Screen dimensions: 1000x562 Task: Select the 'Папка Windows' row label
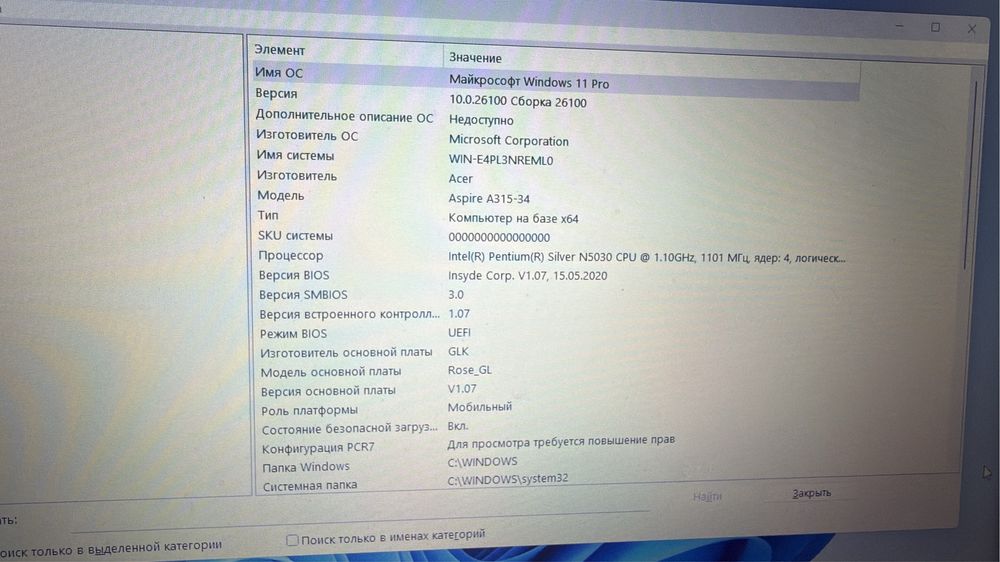[306, 467]
